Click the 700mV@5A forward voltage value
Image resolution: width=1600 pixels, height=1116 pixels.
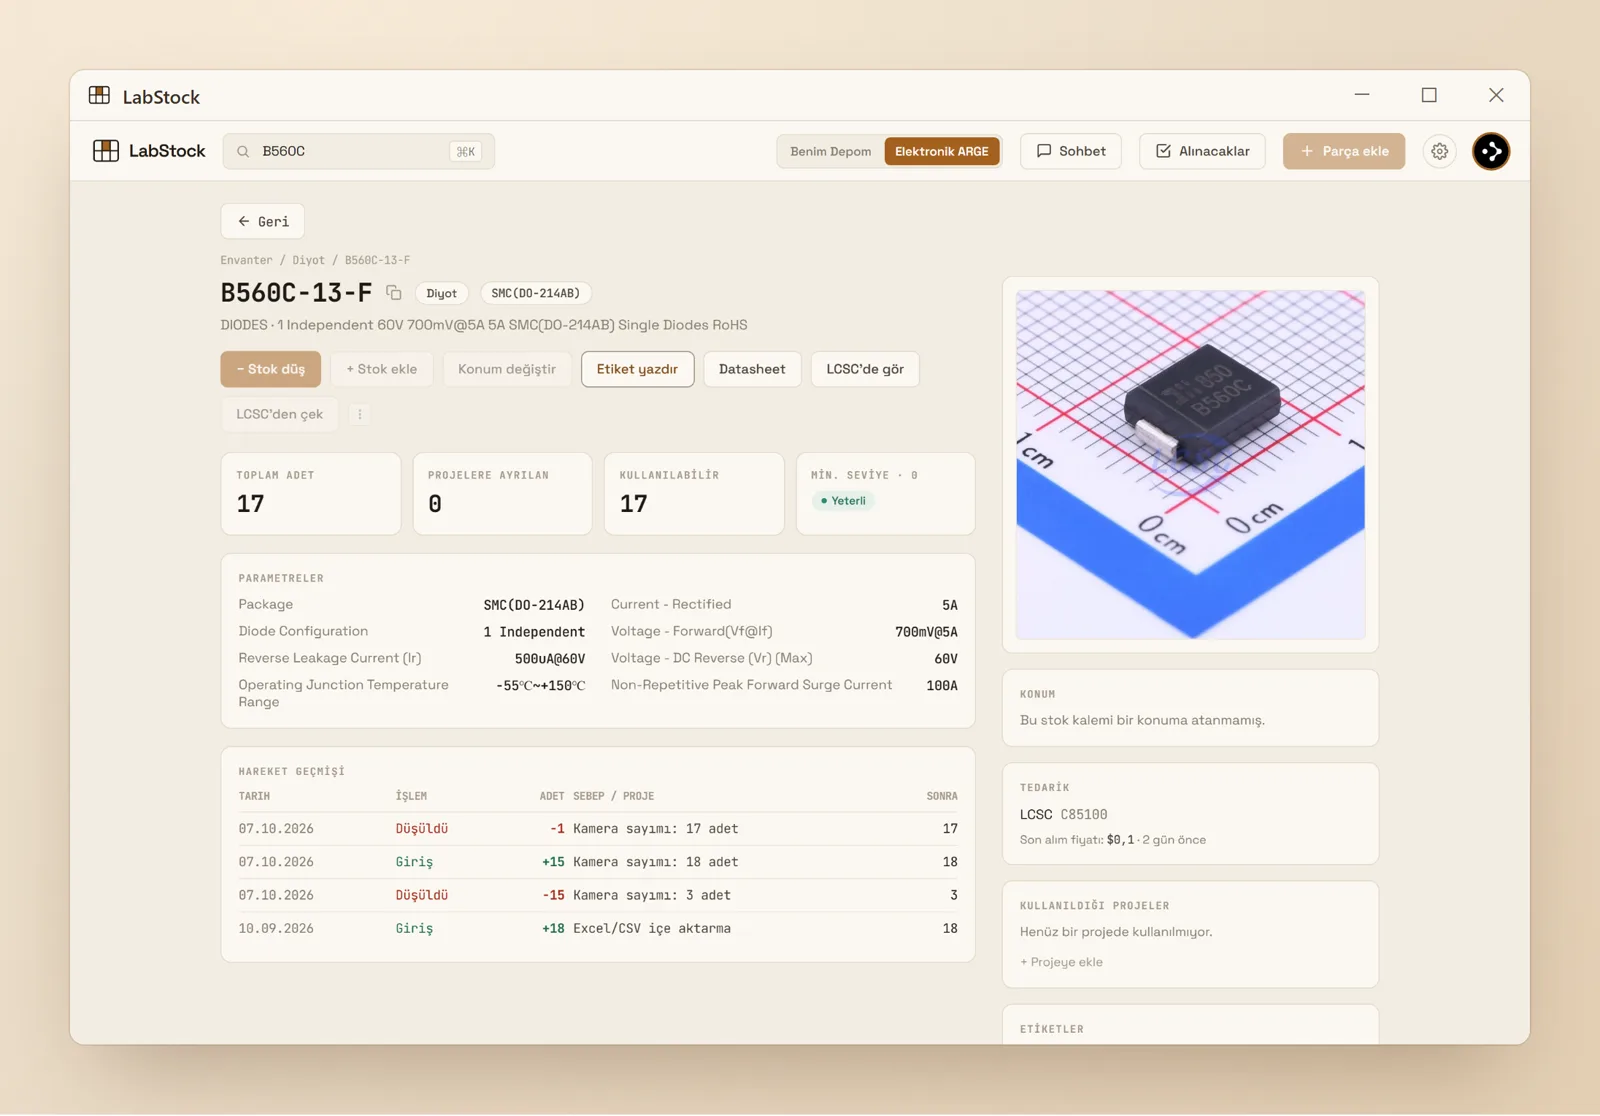[x=926, y=632]
